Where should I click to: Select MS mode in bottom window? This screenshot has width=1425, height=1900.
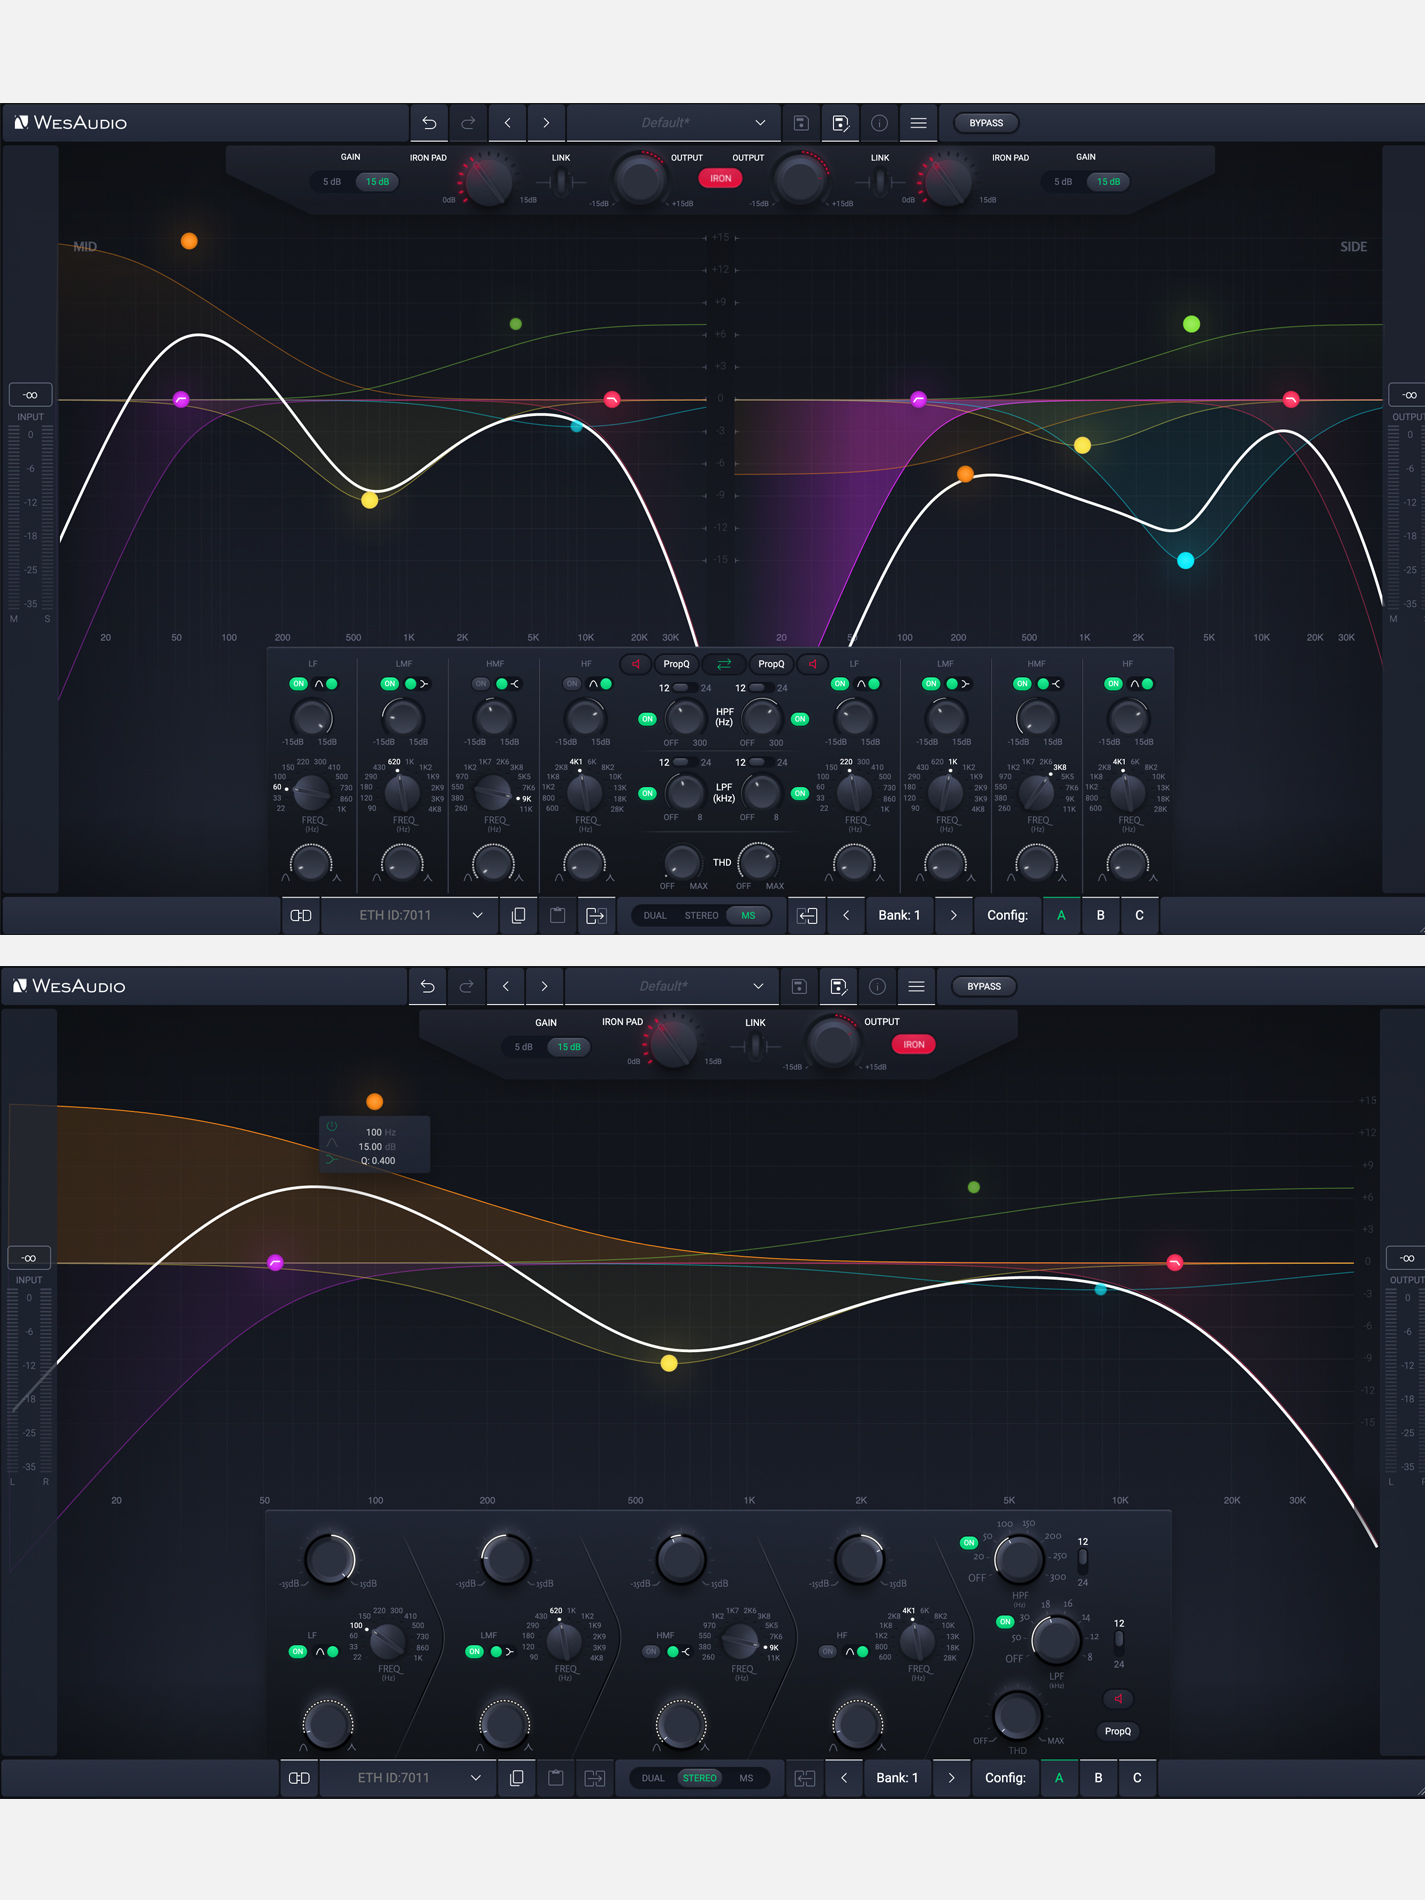(746, 1778)
